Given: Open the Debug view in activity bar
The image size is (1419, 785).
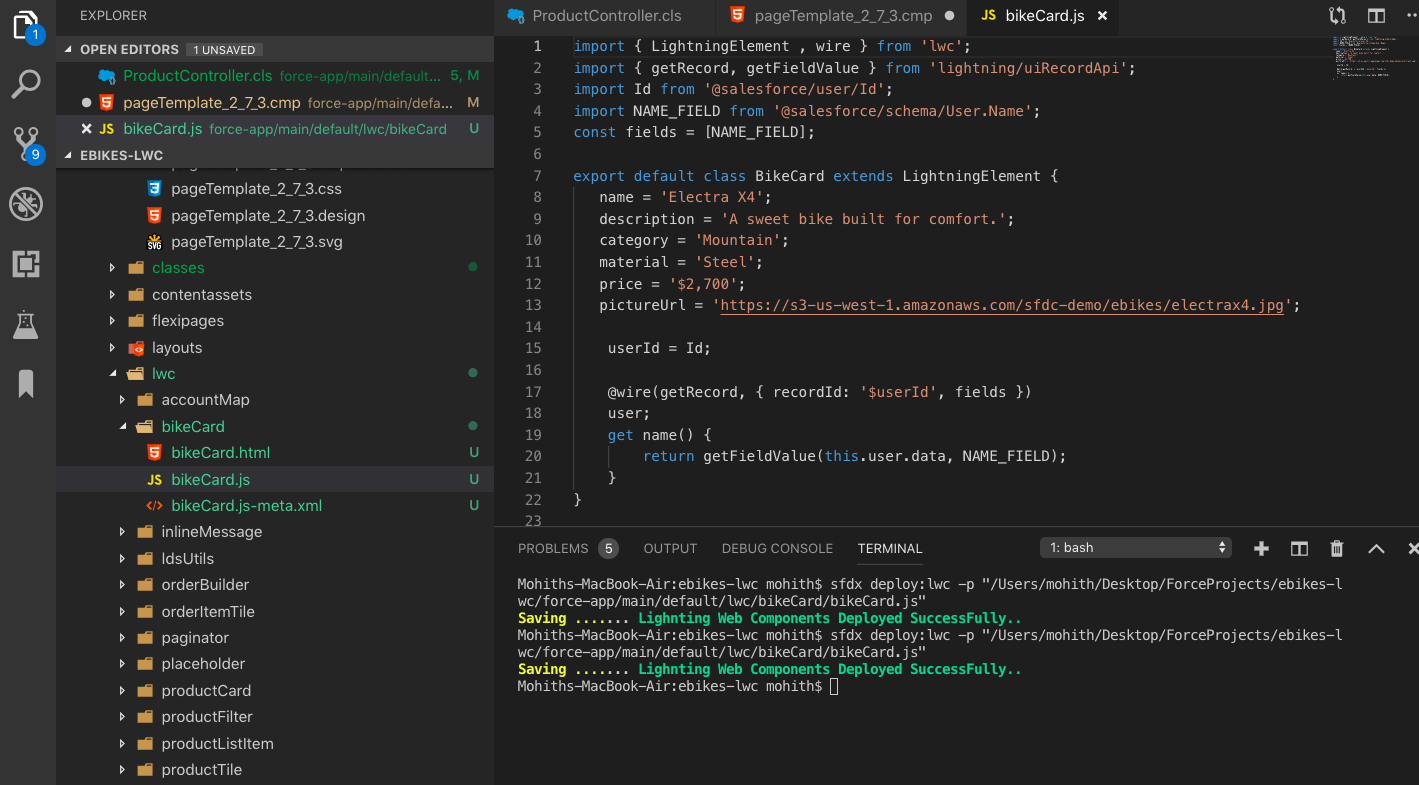Looking at the screenshot, I should [26, 204].
